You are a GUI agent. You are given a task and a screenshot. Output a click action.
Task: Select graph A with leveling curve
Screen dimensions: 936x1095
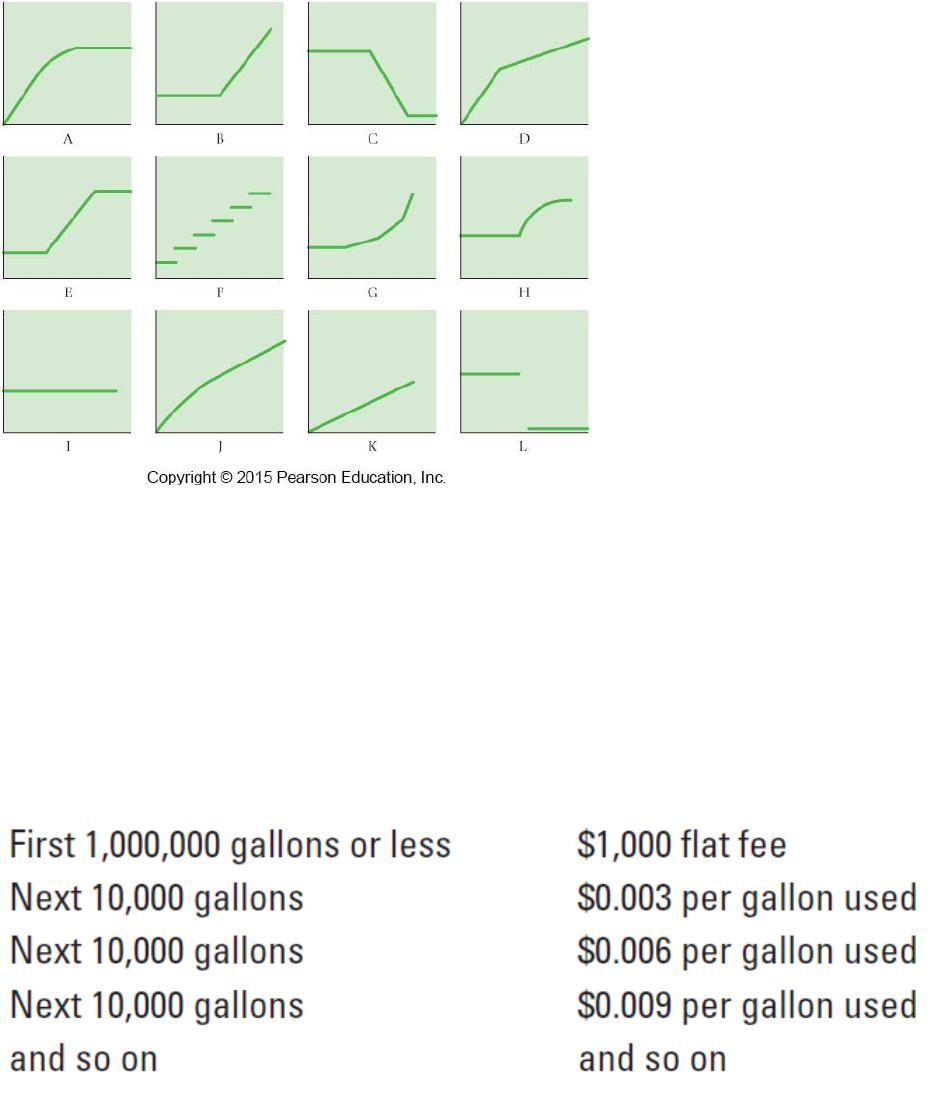[67, 63]
